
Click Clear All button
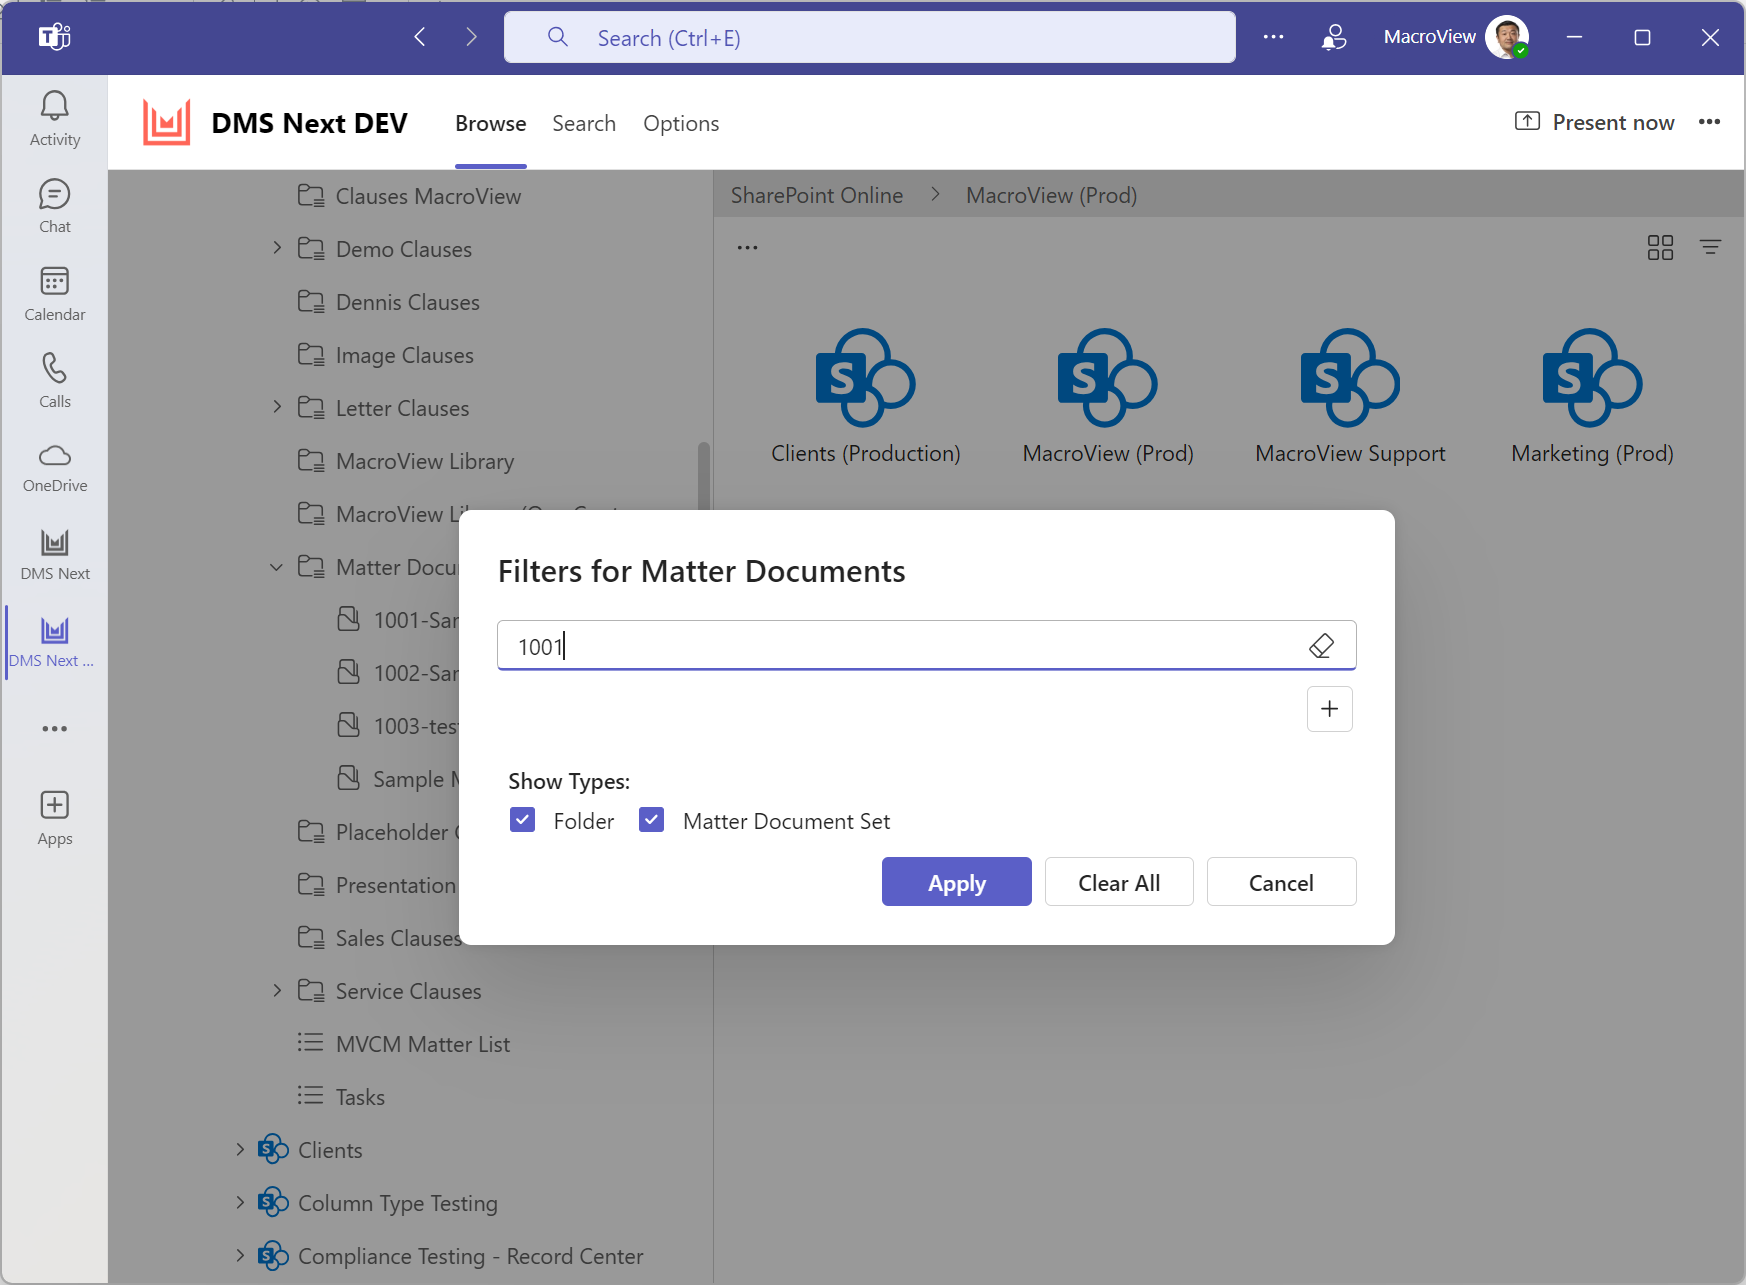pos(1119,882)
